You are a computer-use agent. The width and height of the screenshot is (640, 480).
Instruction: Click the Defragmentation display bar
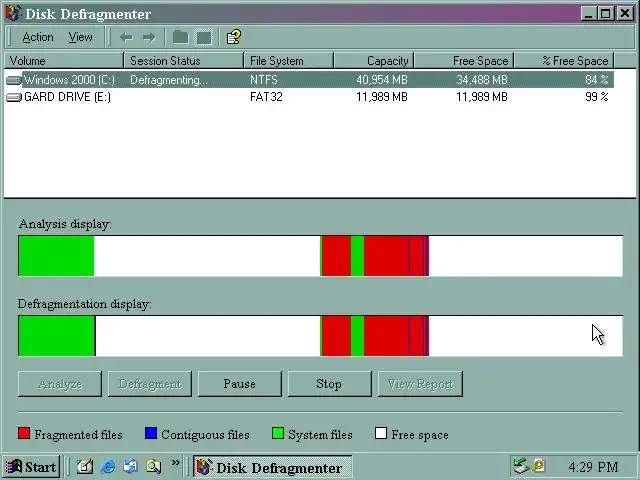(320, 336)
